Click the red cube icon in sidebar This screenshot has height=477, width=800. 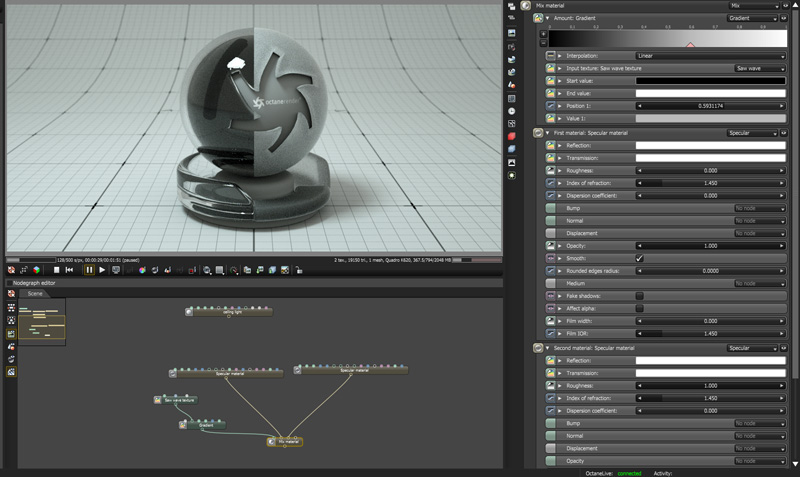pyautogui.click(x=512, y=136)
